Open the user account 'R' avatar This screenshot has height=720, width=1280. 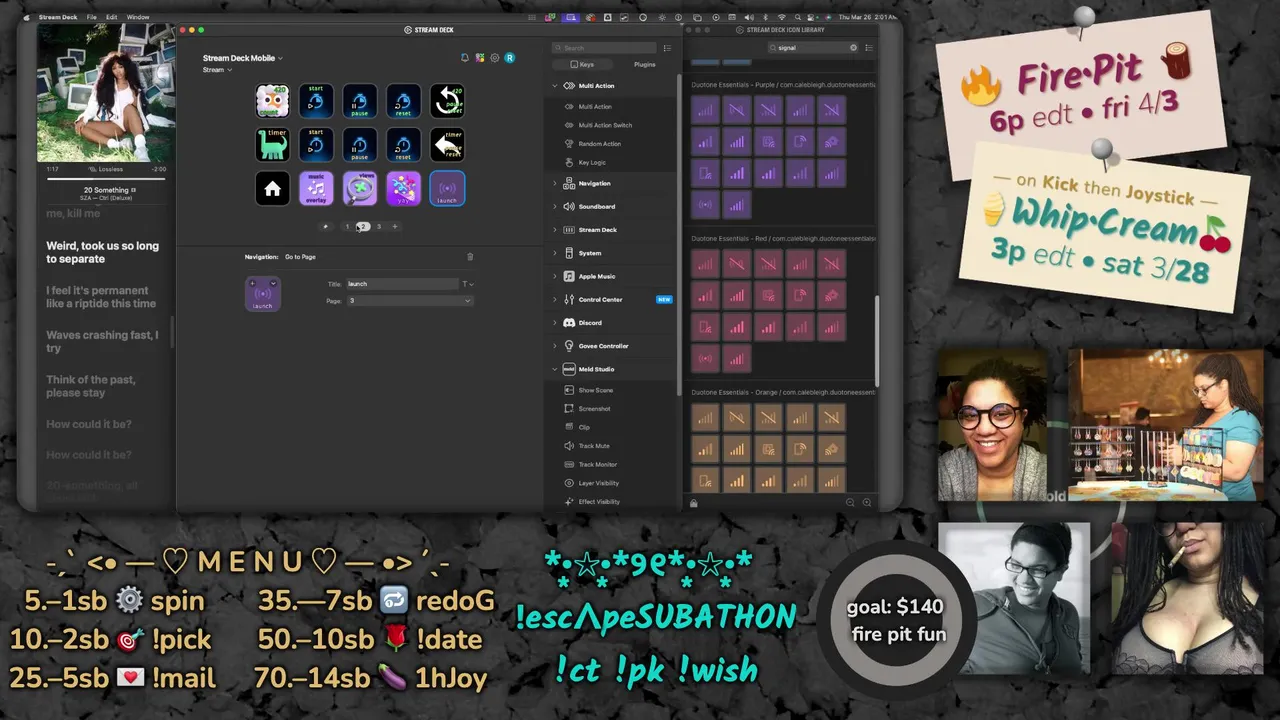pos(509,58)
